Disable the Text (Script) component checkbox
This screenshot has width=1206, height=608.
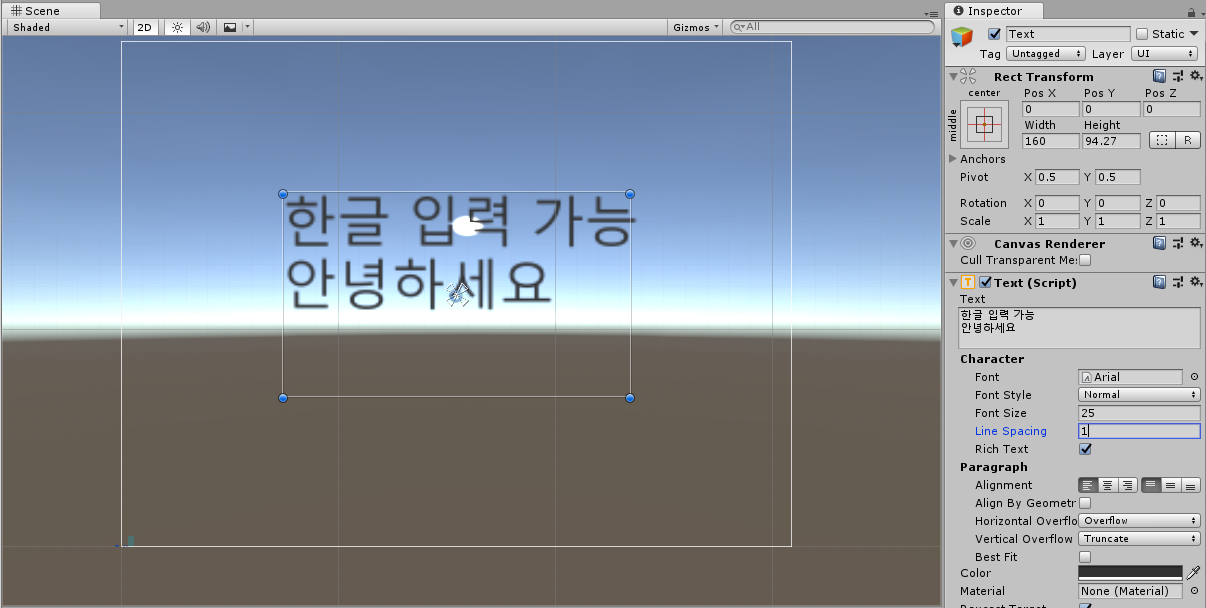pos(986,282)
